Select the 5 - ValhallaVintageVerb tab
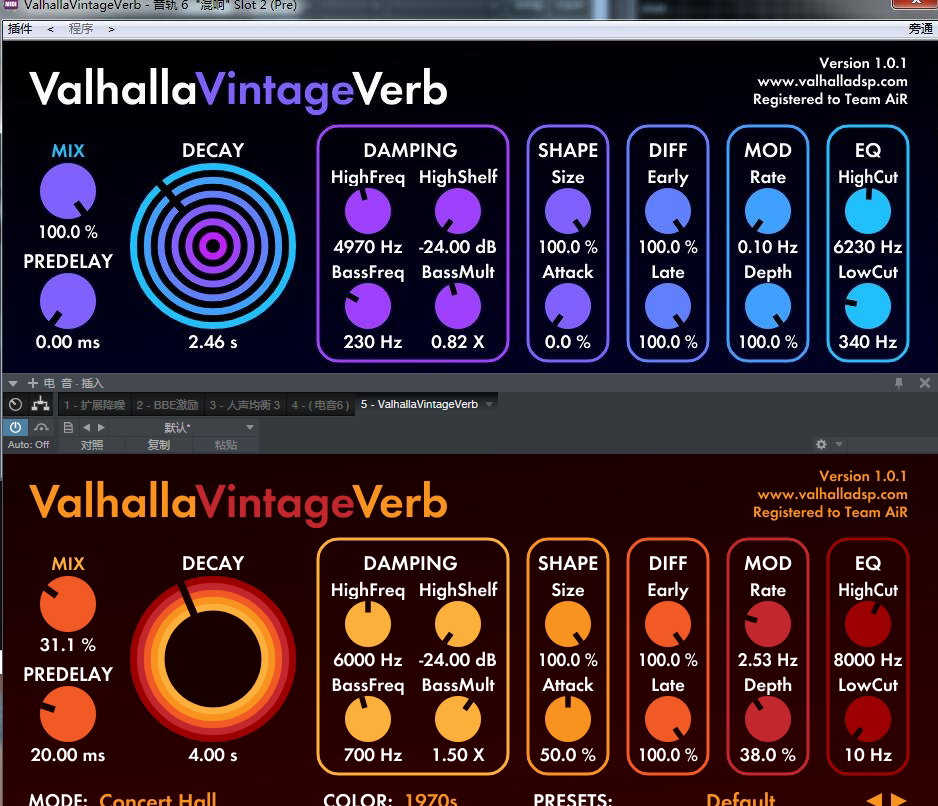 [419, 404]
